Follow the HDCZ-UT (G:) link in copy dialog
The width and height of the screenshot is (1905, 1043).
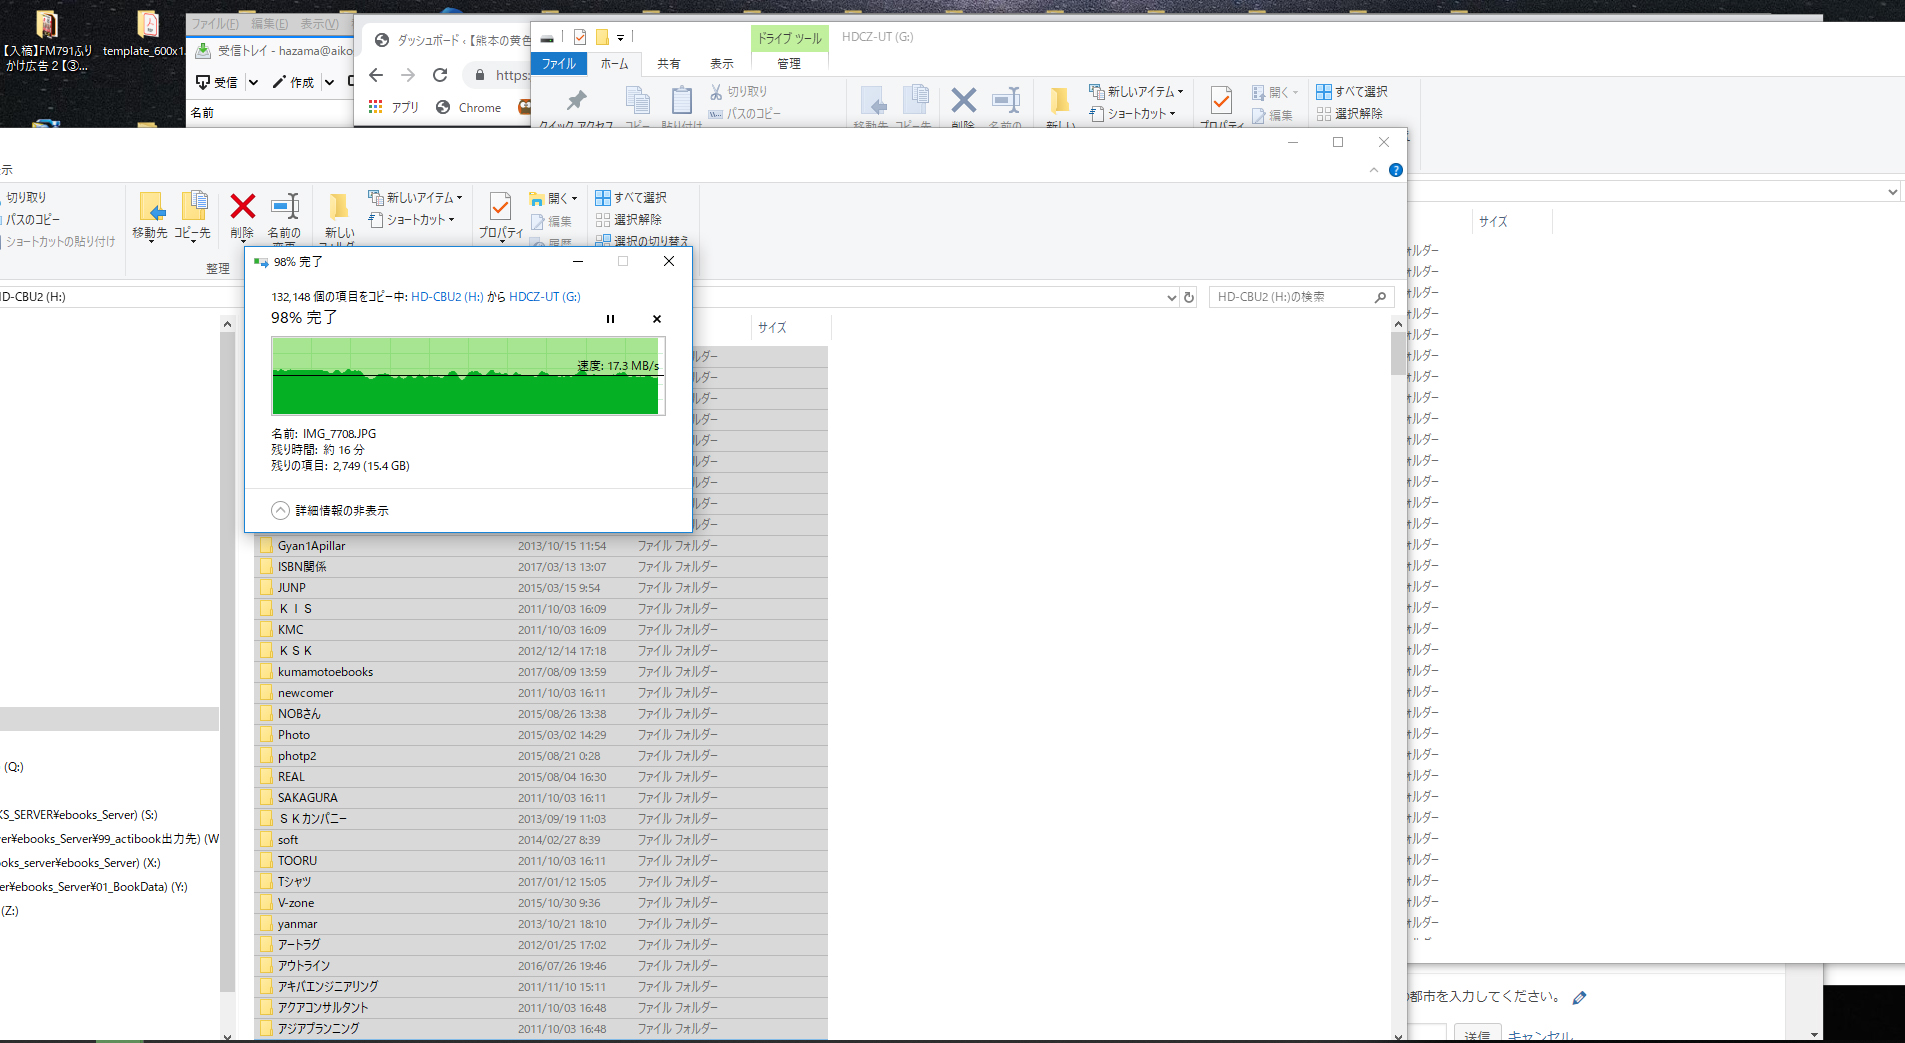(544, 297)
